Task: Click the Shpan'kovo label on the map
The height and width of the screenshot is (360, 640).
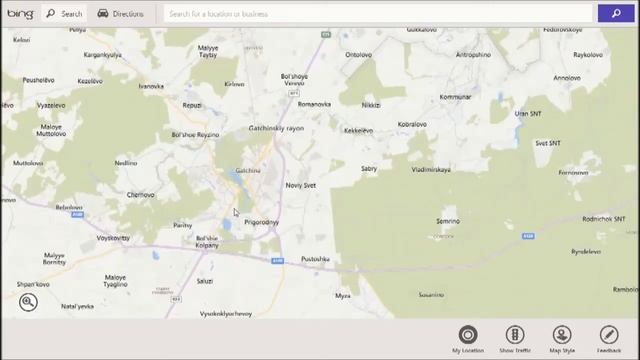Action: (x=33, y=284)
